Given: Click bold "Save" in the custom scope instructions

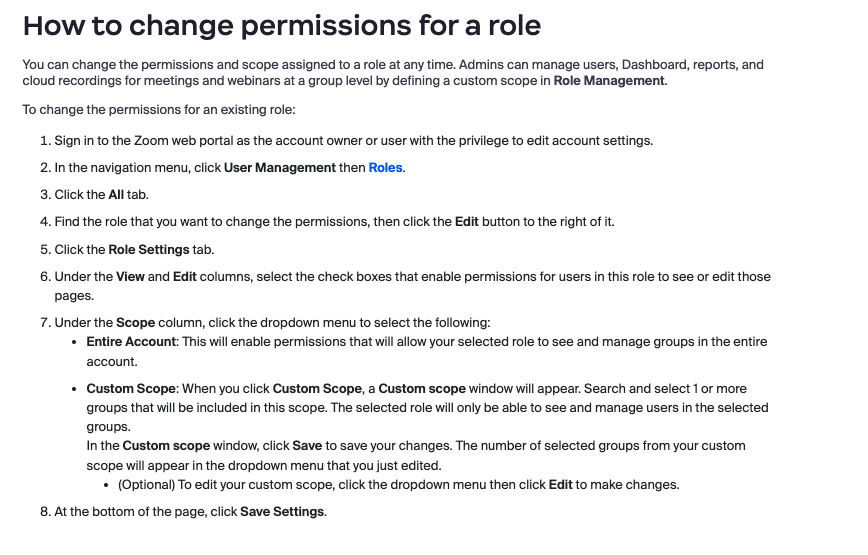Looking at the screenshot, I should 307,445.
